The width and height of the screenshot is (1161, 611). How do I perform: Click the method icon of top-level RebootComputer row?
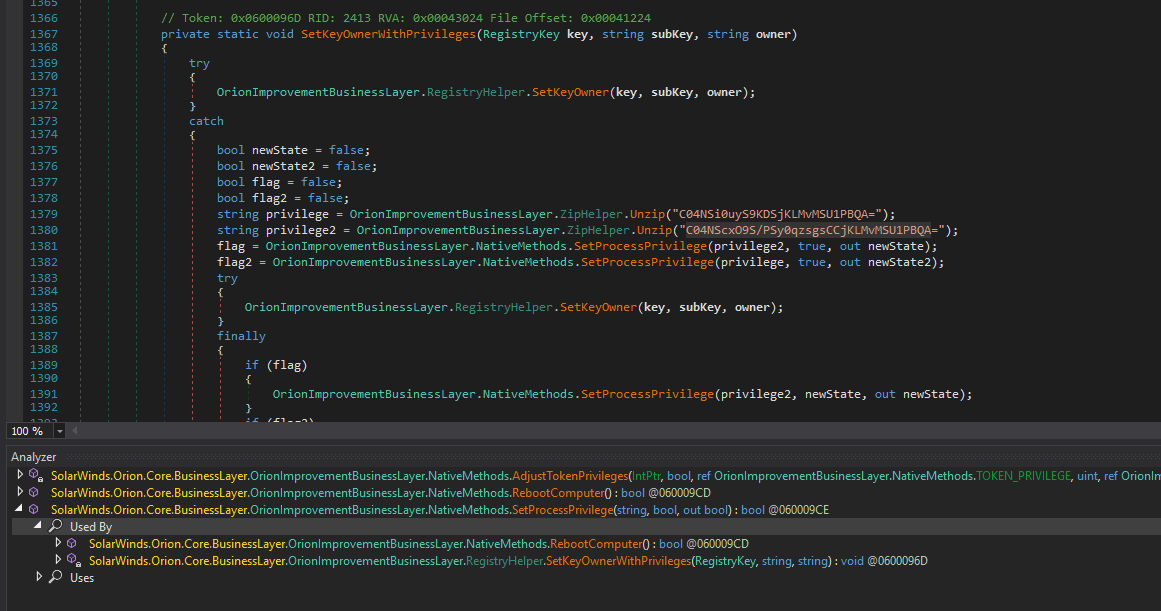pos(33,492)
